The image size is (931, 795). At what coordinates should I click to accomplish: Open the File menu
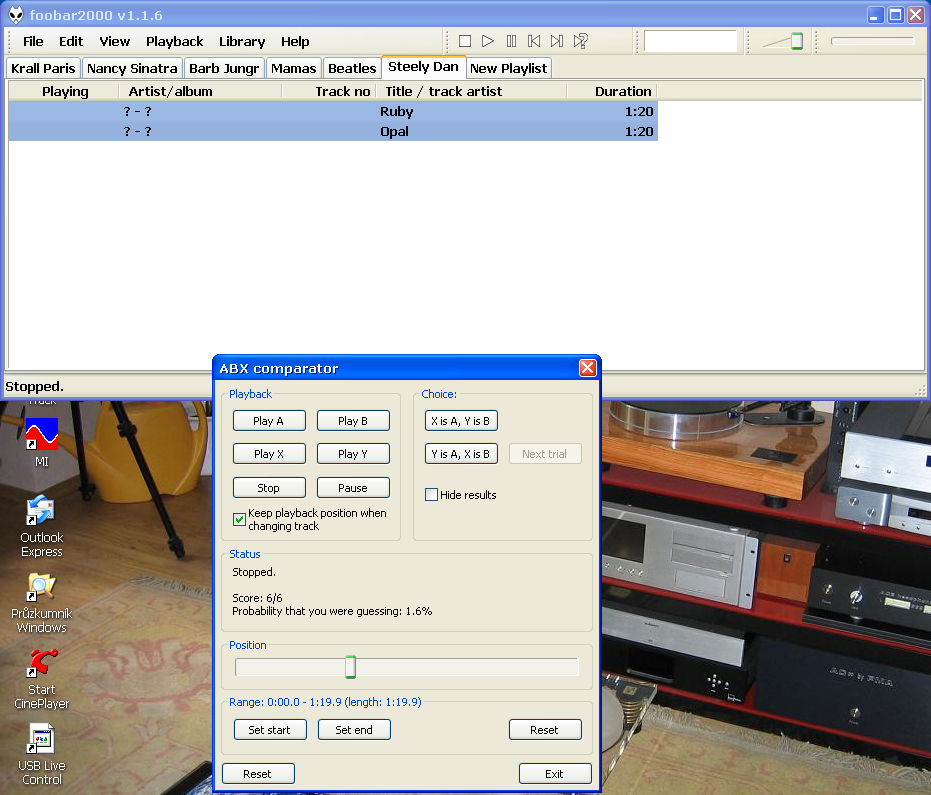(x=33, y=42)
